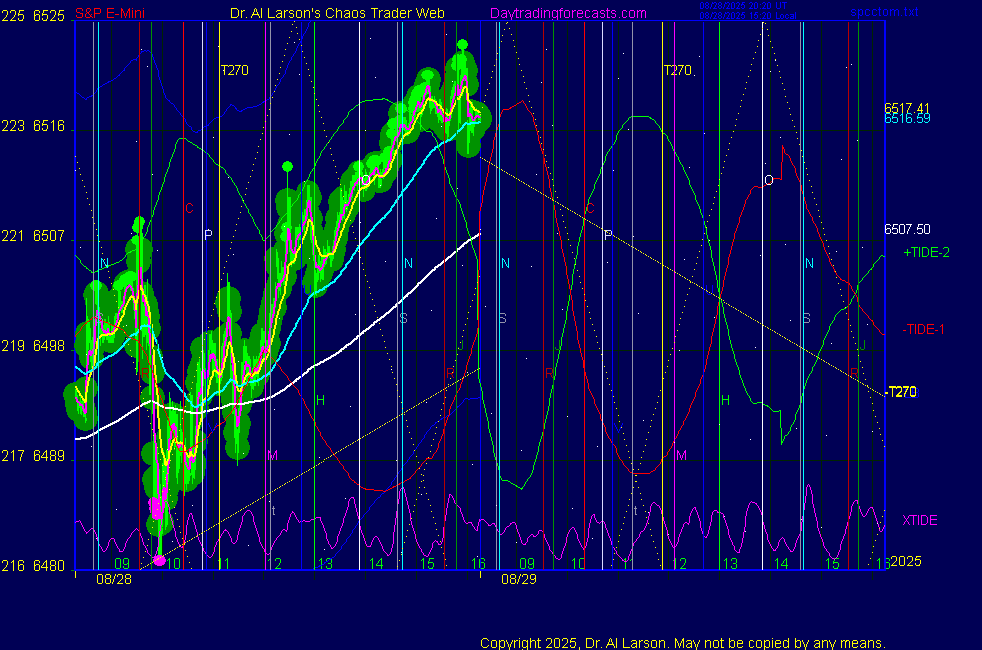Click the green H marker on 08/29 chart

[x=726, y=401]
